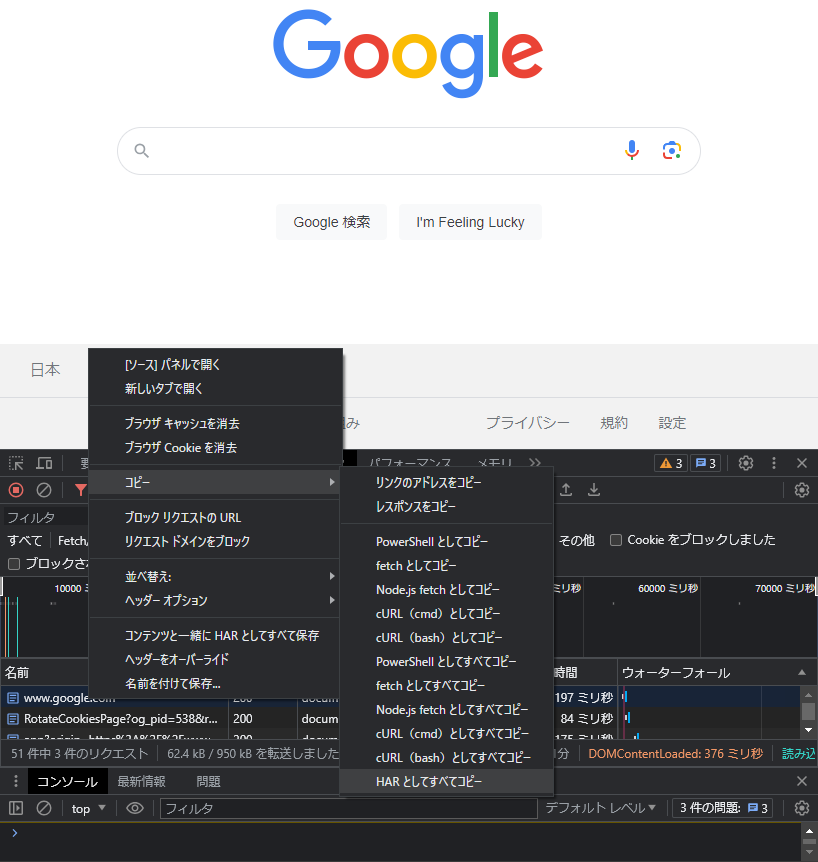
Task: Open the プライバシー footer link
Action: tap(528, 423)
